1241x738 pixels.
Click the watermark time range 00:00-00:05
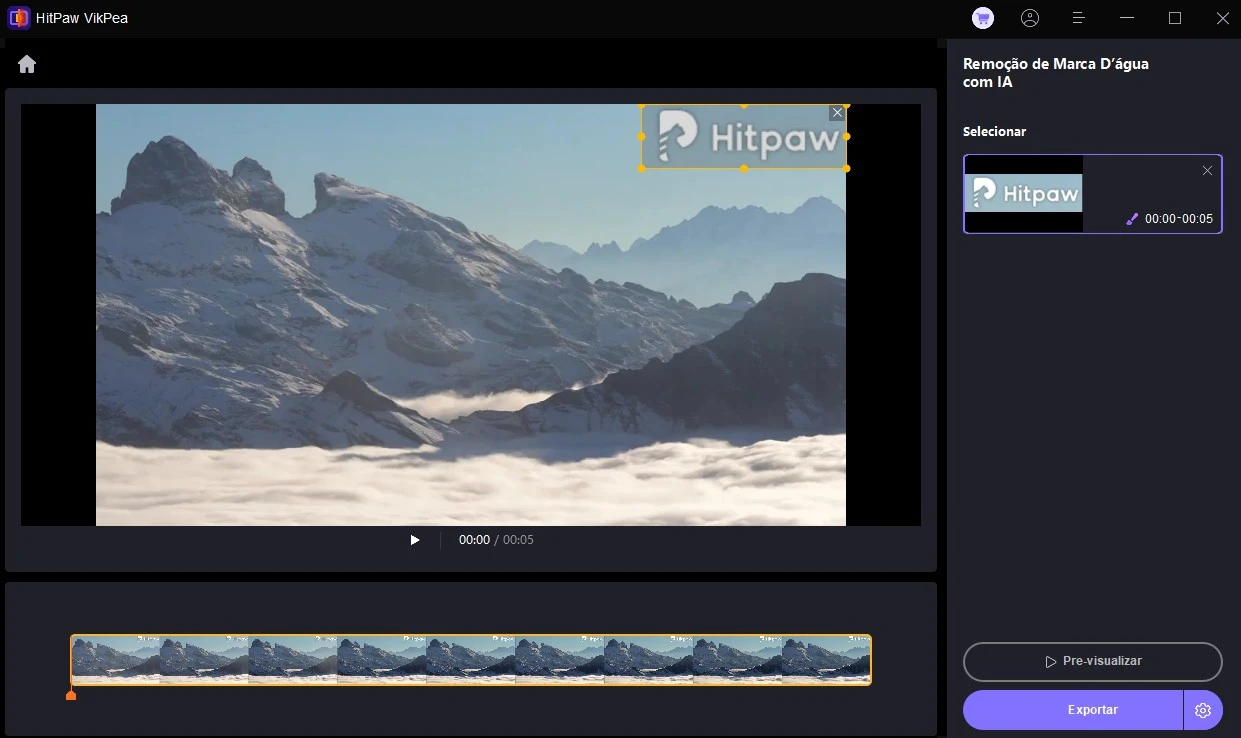(1178, 219)
